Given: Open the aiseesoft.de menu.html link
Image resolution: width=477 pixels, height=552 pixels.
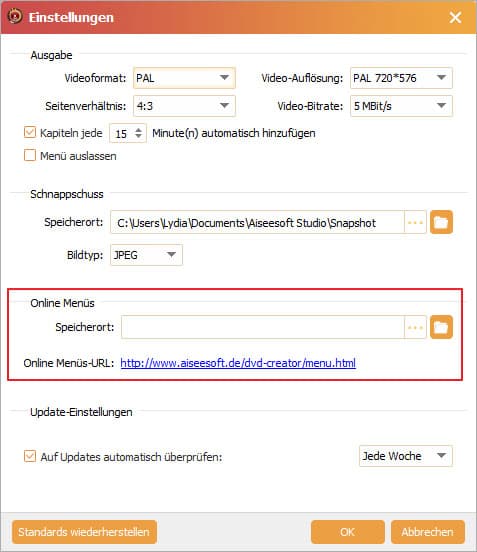Looking at the screenshot, I should pyautogui.click(x=238, y=363).
